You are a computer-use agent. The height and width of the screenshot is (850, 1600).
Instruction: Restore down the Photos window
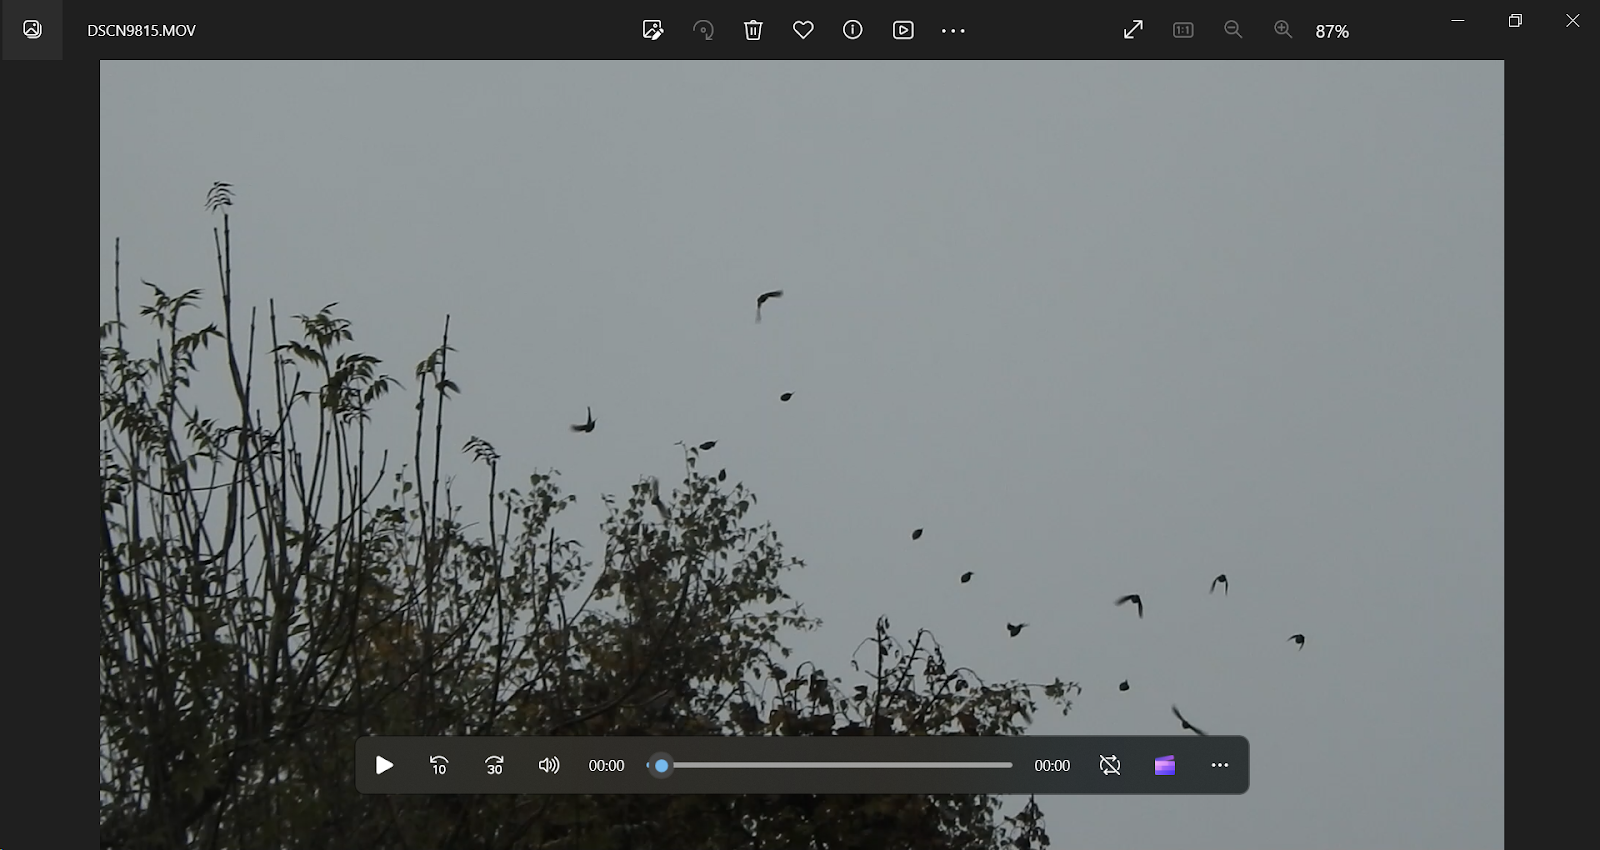(1515, 20)
